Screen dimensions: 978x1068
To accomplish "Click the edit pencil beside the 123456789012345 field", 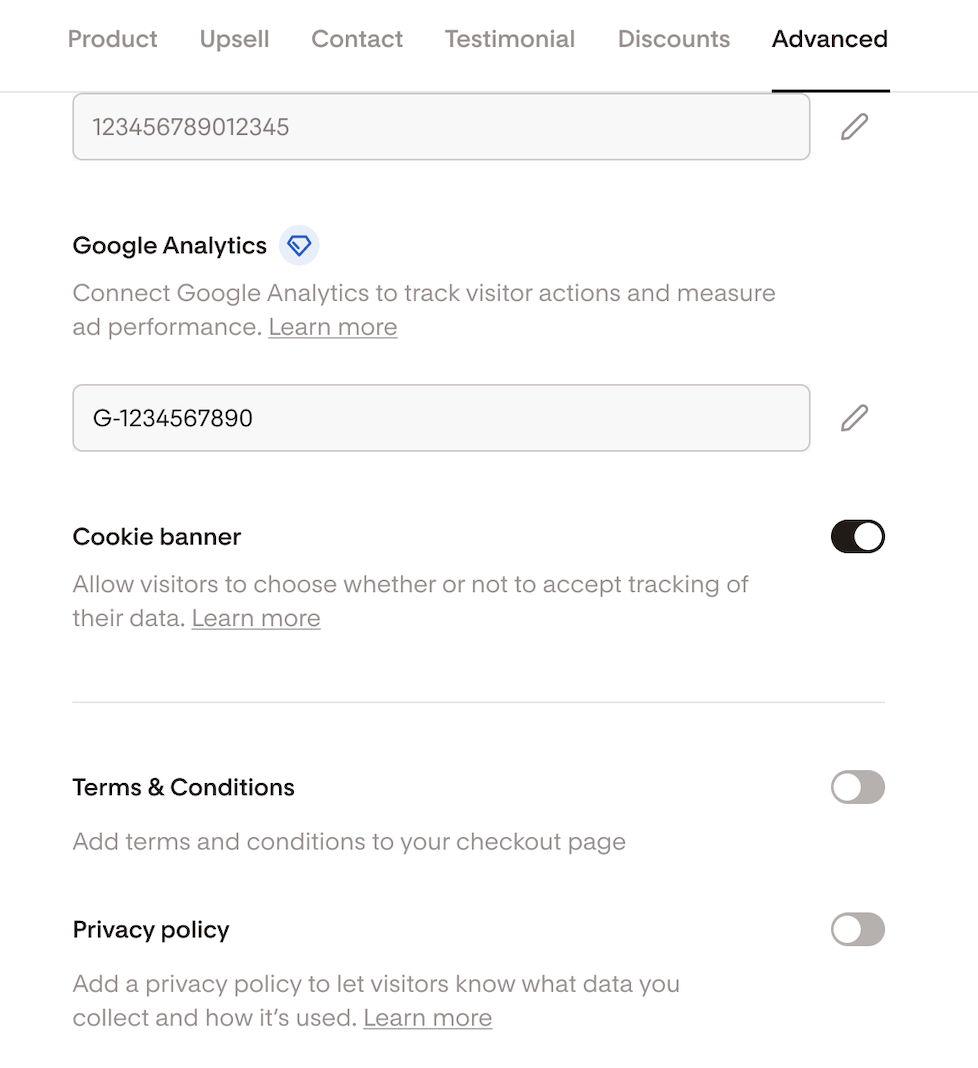I will pos(854,127).
